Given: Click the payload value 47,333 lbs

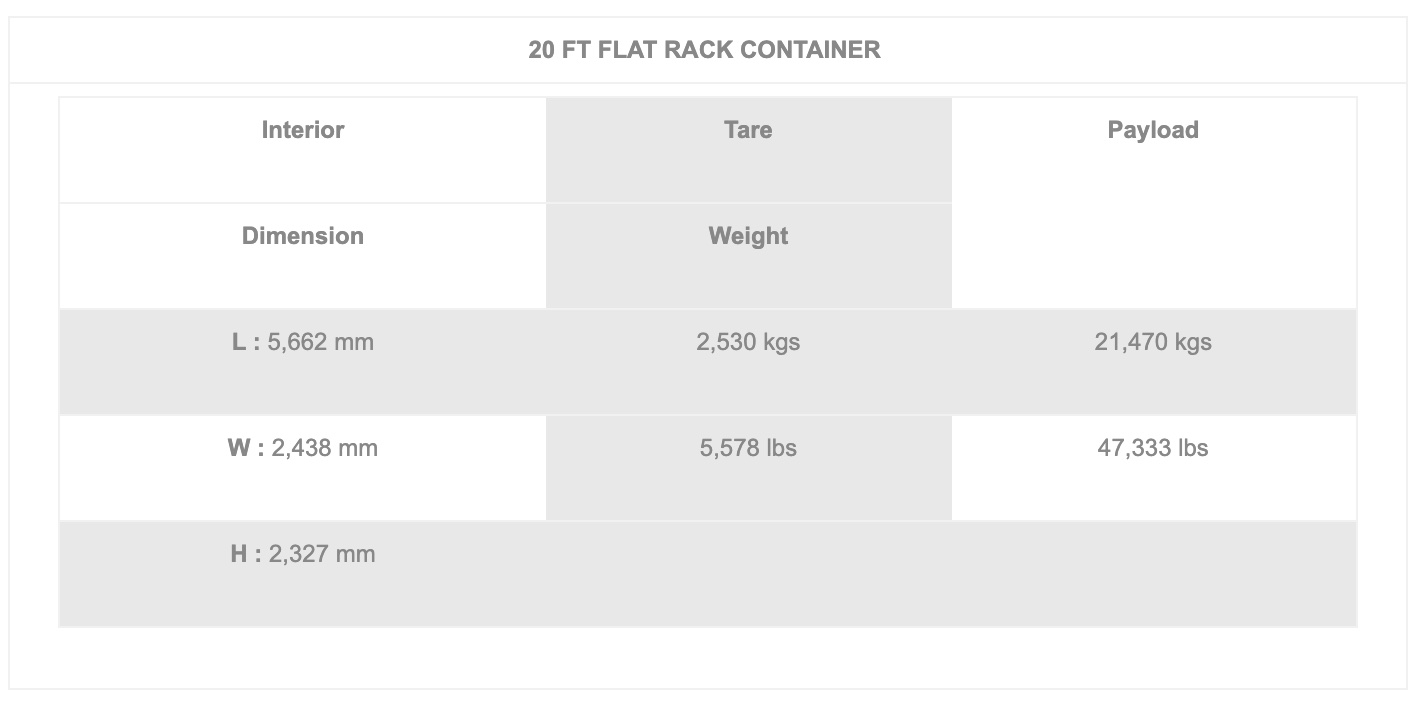Looking at the screenshot, I should [x=1153, y=448].
